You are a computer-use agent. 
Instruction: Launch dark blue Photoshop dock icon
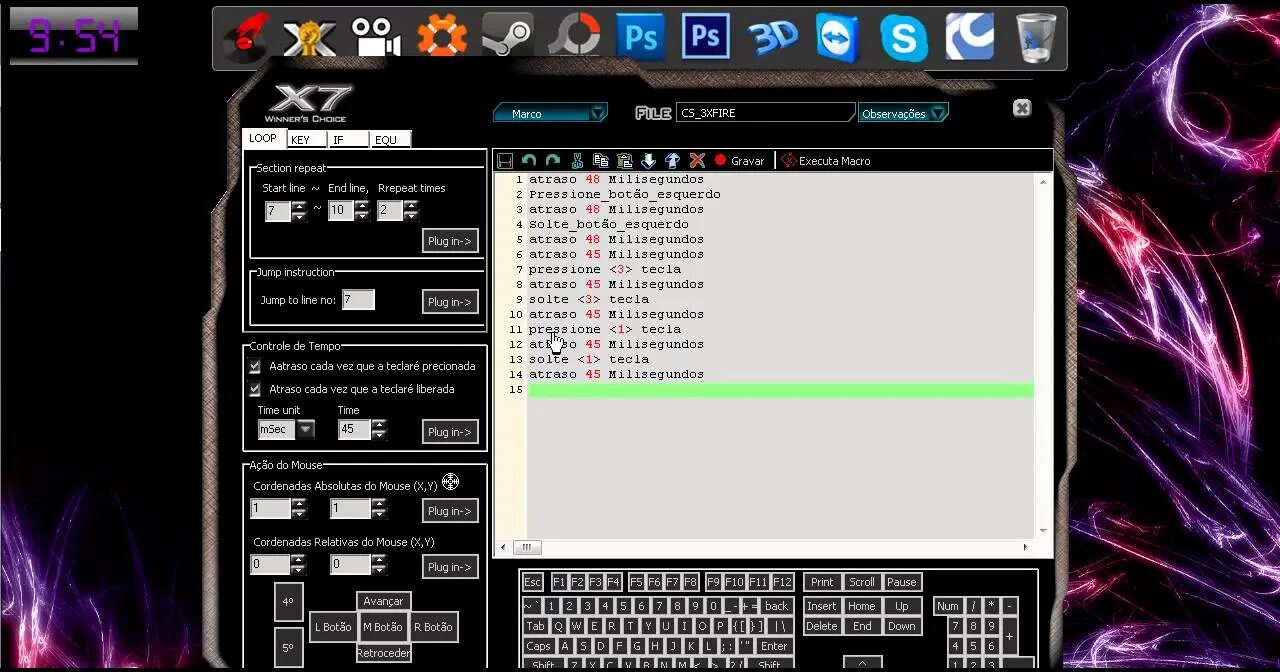(x=706, y=38)
